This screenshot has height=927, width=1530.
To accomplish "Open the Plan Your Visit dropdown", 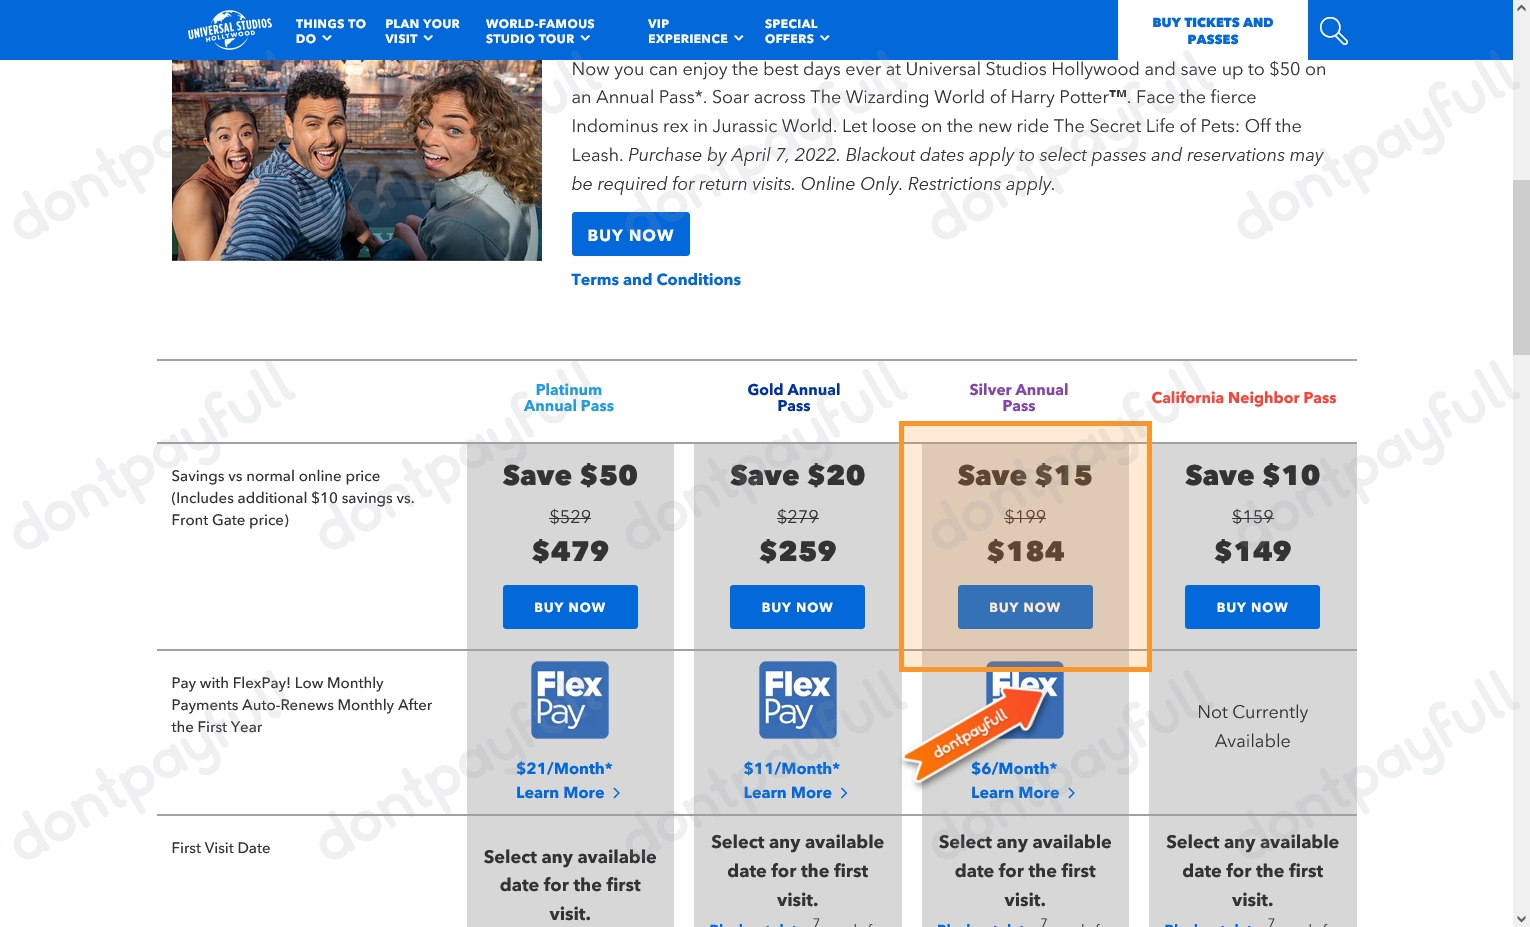I will click(x=422, y=31).
